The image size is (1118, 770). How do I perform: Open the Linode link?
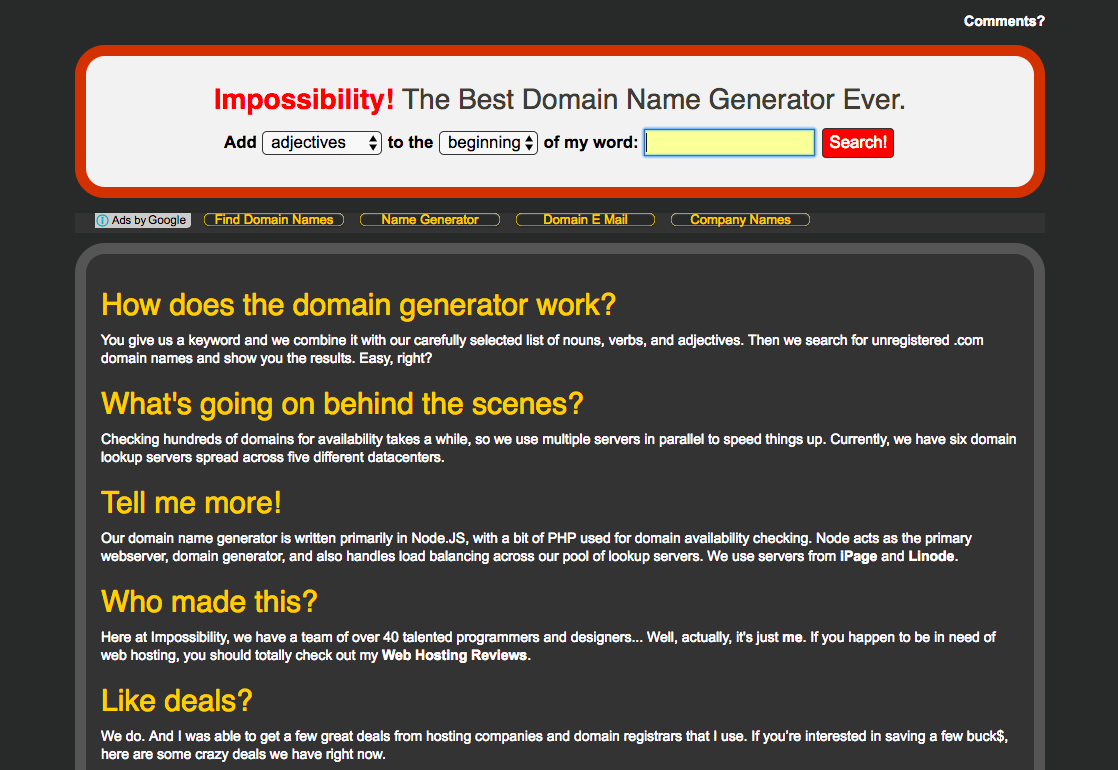click(x=932, y=557)
